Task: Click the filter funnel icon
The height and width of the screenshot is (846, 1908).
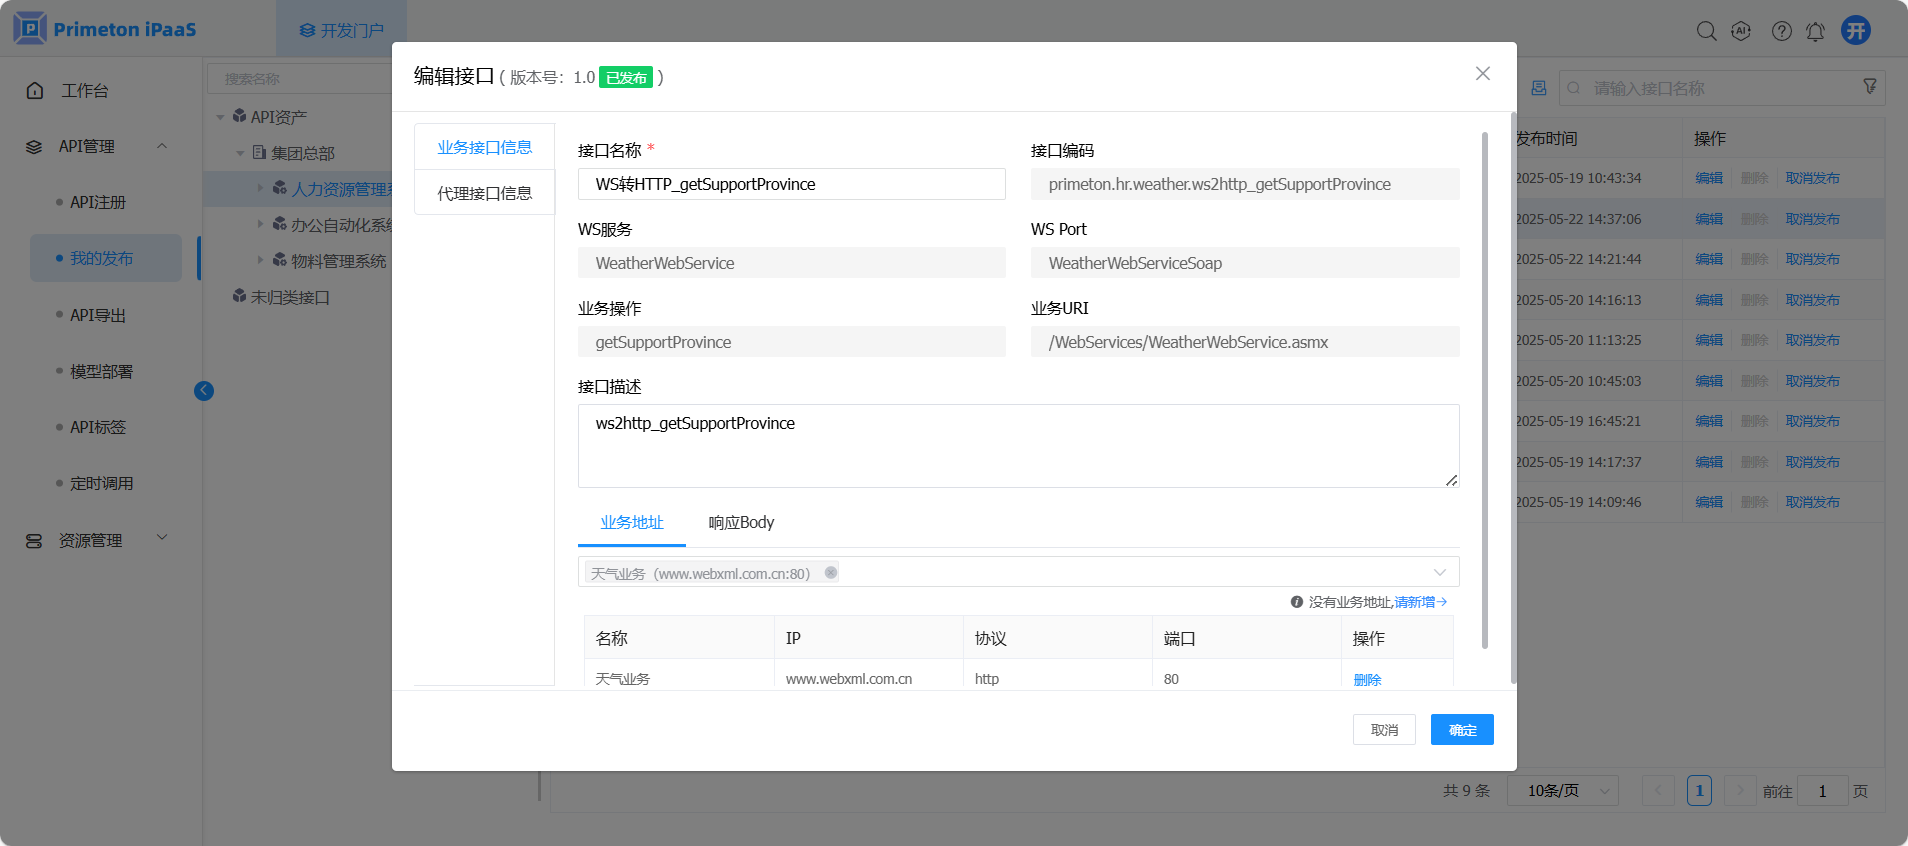Action: (1869, 87)
